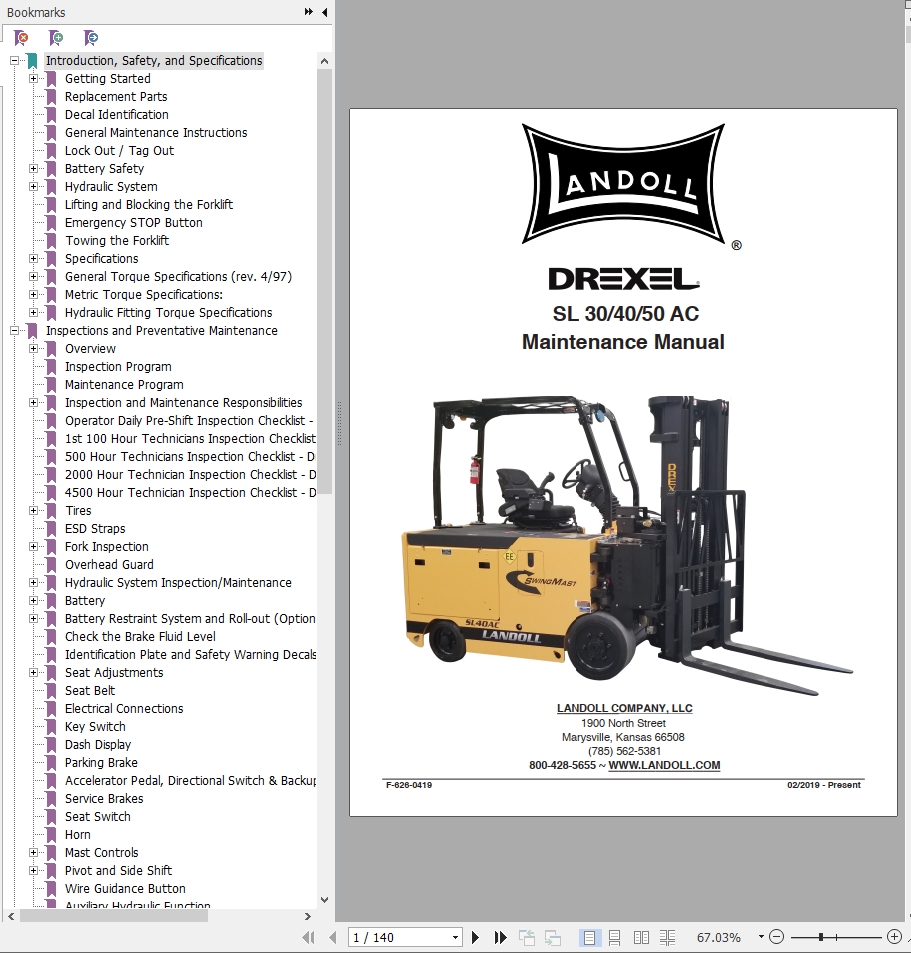The width and height of the screenshot is (911, 953).
Task: Click the panel splitter grip handle
Action: (339, 423)
